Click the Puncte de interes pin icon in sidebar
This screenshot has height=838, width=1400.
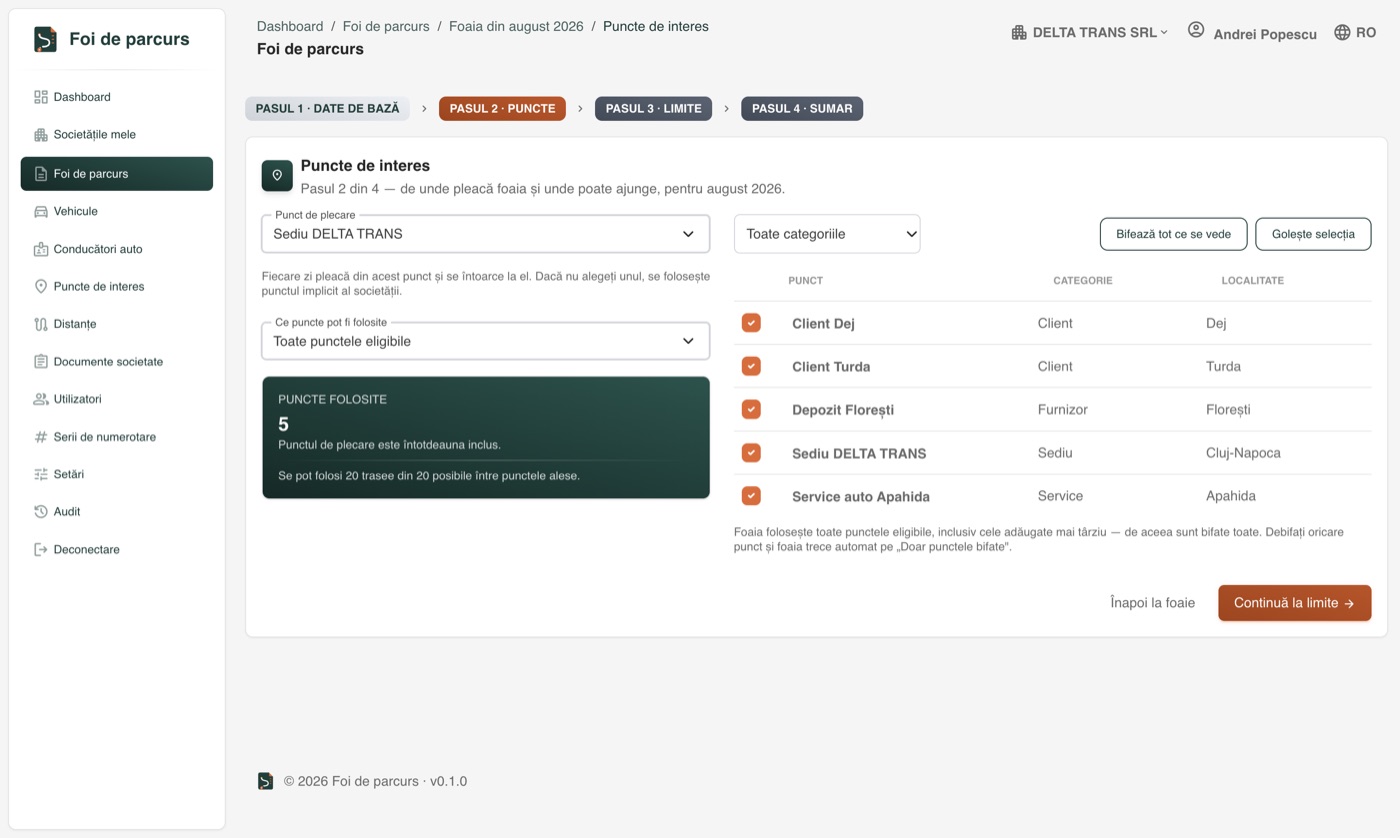pyautogui.click(x=41, y=287)
